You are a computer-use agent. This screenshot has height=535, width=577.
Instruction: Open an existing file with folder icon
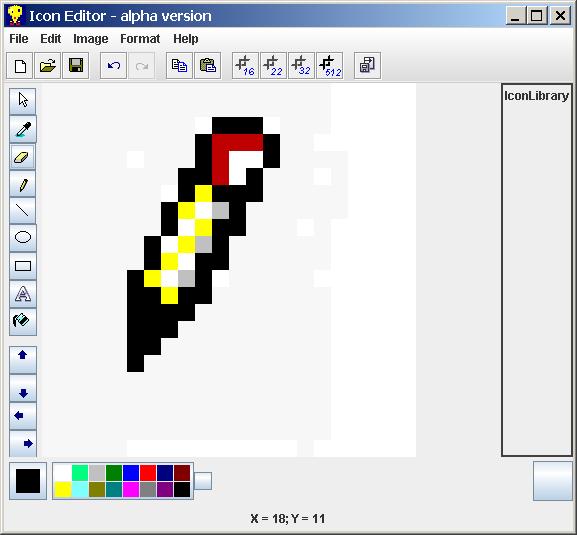(48, 66)
